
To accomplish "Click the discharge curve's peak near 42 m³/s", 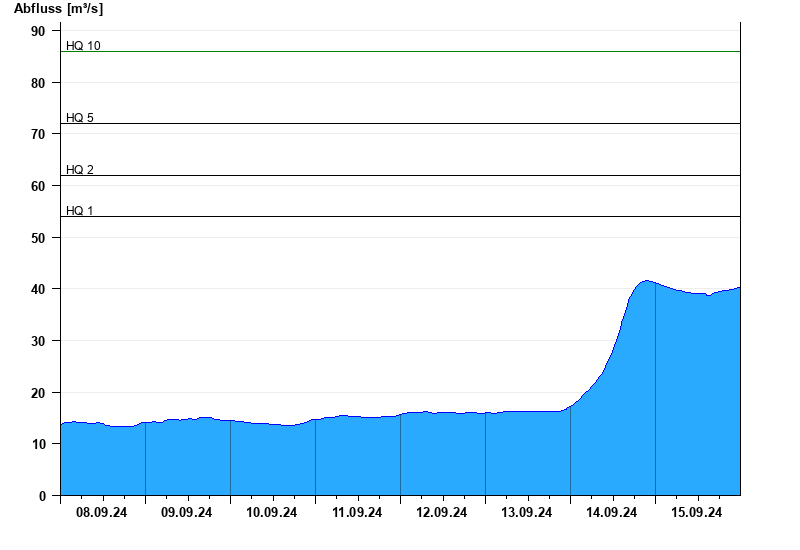I will (646, 281).
